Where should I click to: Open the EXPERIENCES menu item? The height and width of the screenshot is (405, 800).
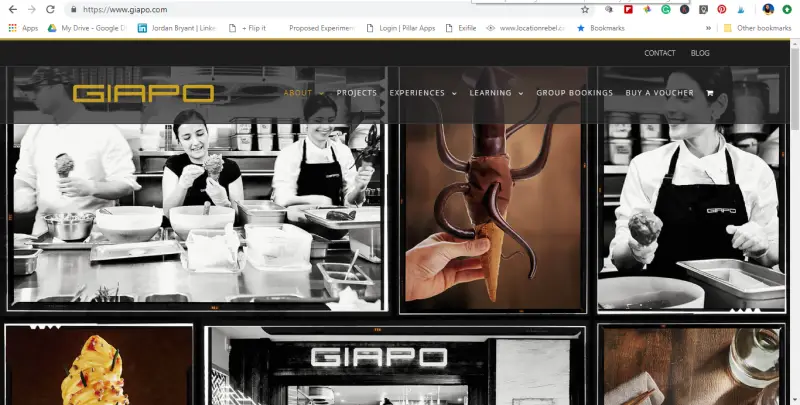(x=417, y=93)
